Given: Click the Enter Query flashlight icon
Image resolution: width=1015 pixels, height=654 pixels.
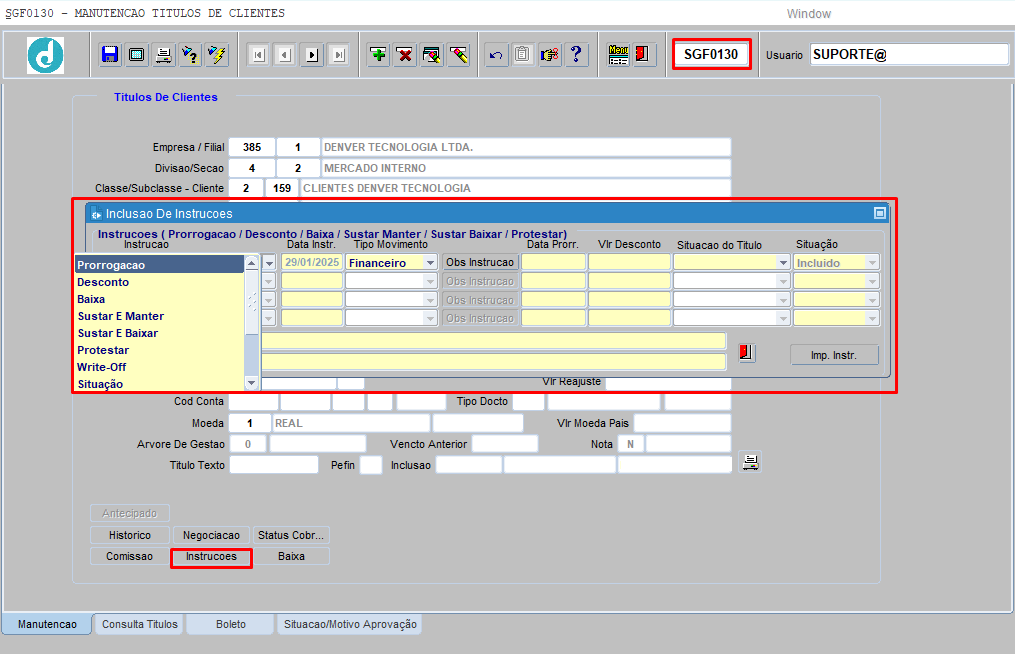Looking at the screenshot, I should 190,54.
